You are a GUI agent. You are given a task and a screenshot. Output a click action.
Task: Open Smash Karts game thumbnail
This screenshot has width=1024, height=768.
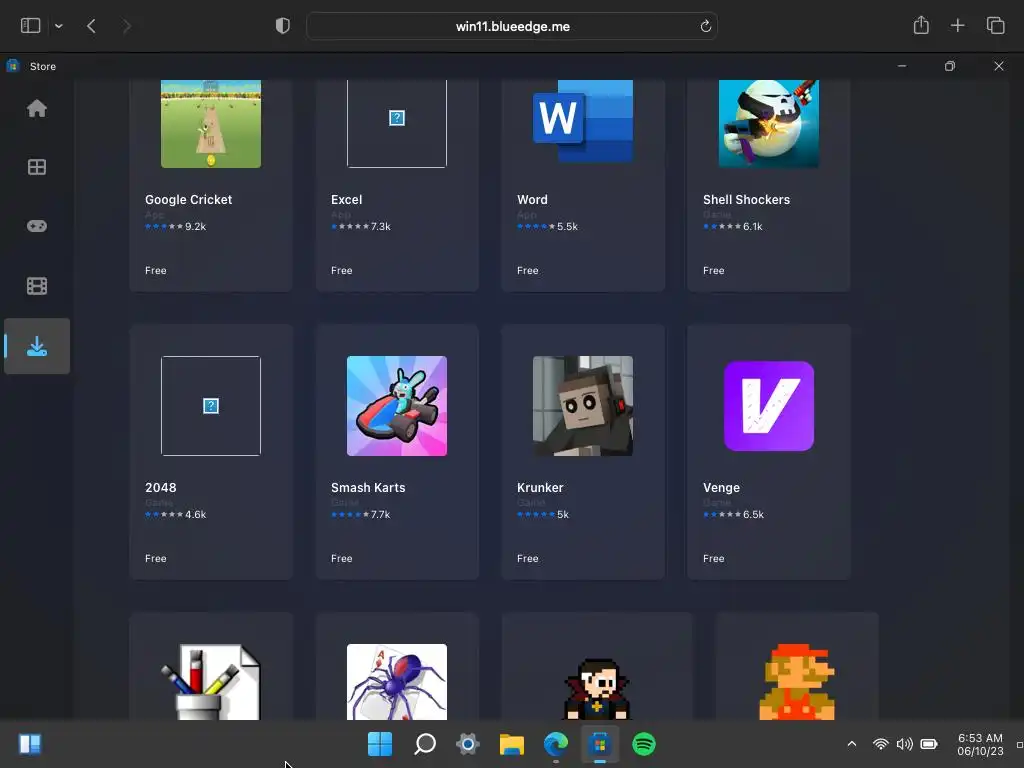pyautogui.click(x=397, y=406)
